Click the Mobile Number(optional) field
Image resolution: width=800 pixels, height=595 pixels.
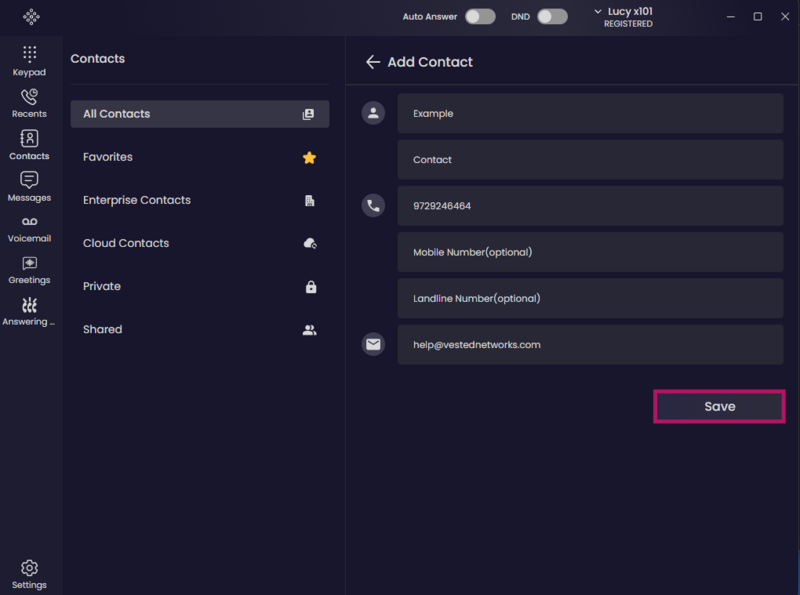pyautogui.click(x=590, y=252)
